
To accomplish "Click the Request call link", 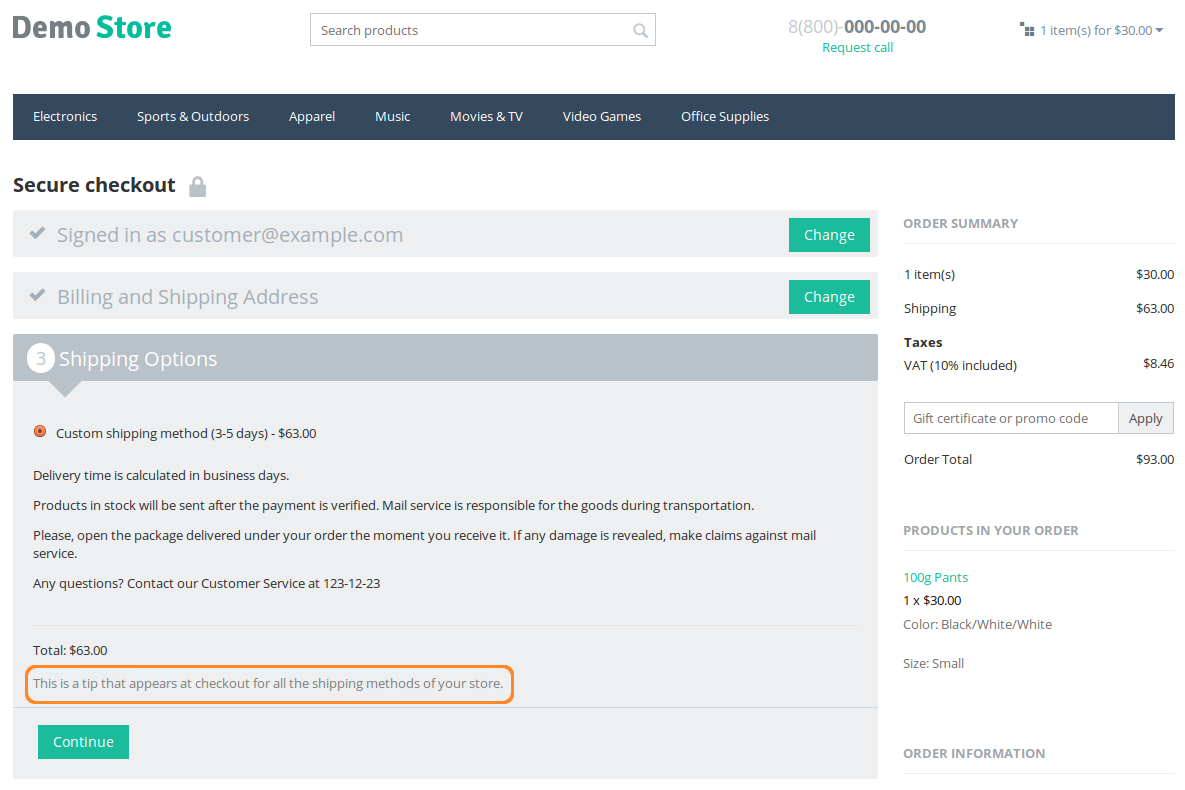I will click(858, 48).
